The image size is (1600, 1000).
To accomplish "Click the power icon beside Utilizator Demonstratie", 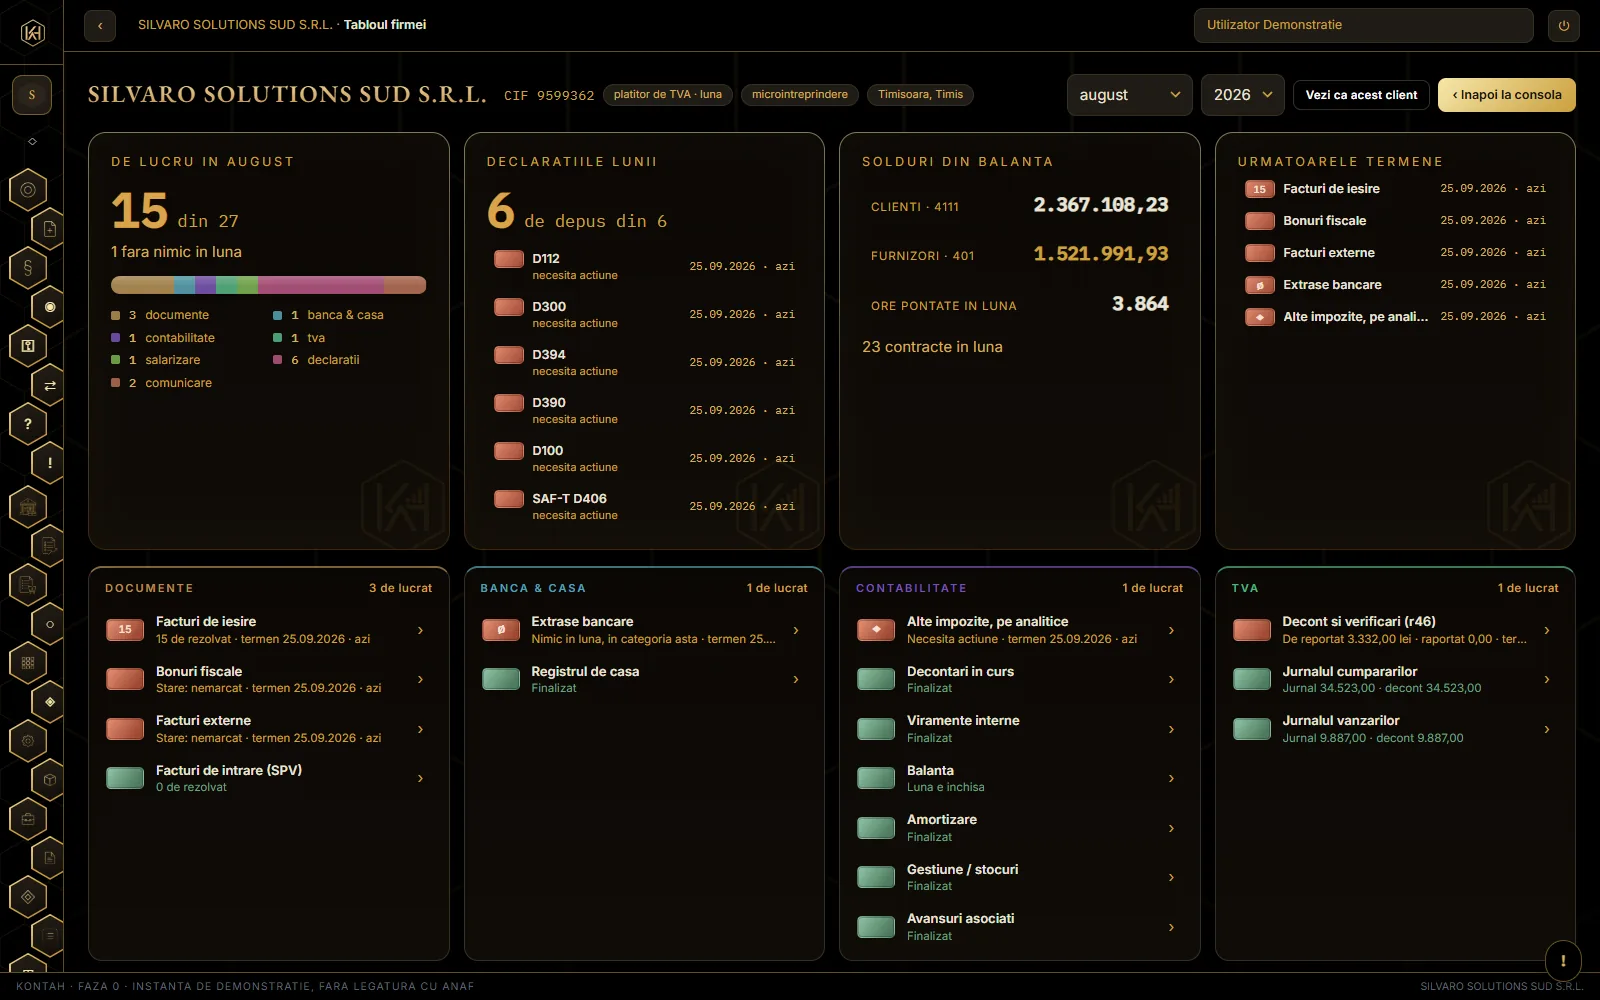I will pos(1564,25).
